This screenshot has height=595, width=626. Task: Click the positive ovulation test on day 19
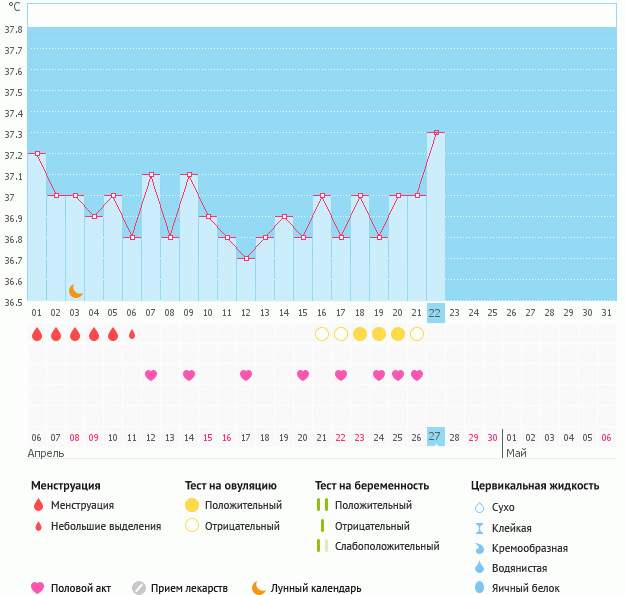point(379,334)
